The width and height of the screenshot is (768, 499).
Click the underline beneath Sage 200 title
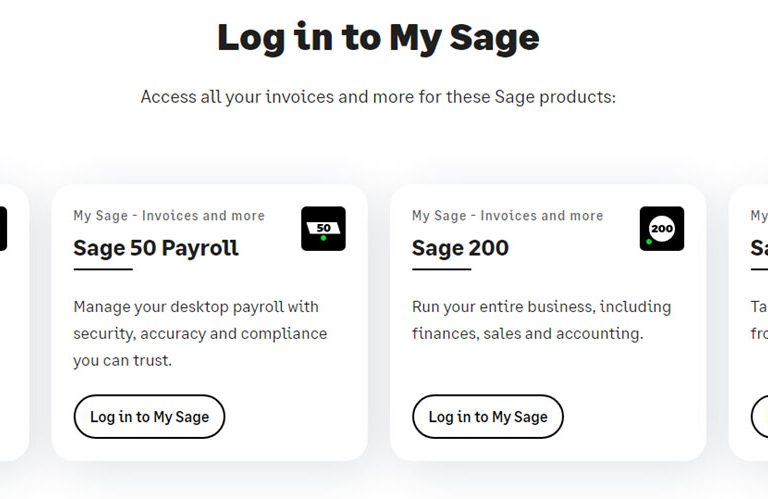pyautogui.click(x=441, y=269)
